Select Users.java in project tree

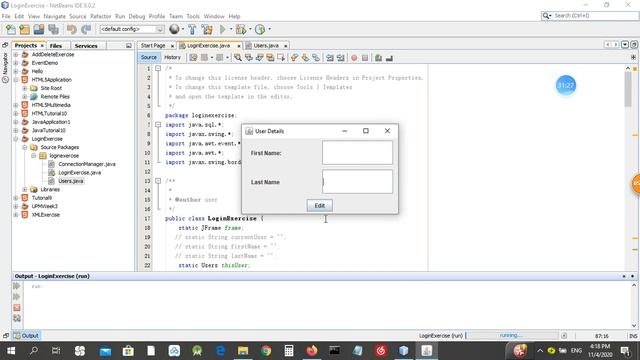click(x=71, y=181)
